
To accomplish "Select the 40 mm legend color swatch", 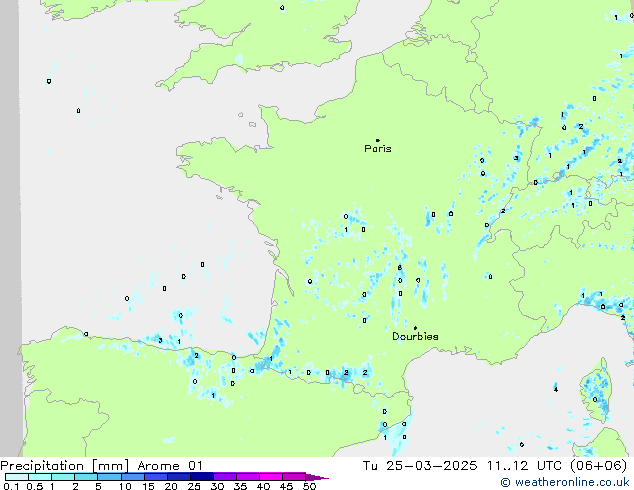I will pos(272,477).
